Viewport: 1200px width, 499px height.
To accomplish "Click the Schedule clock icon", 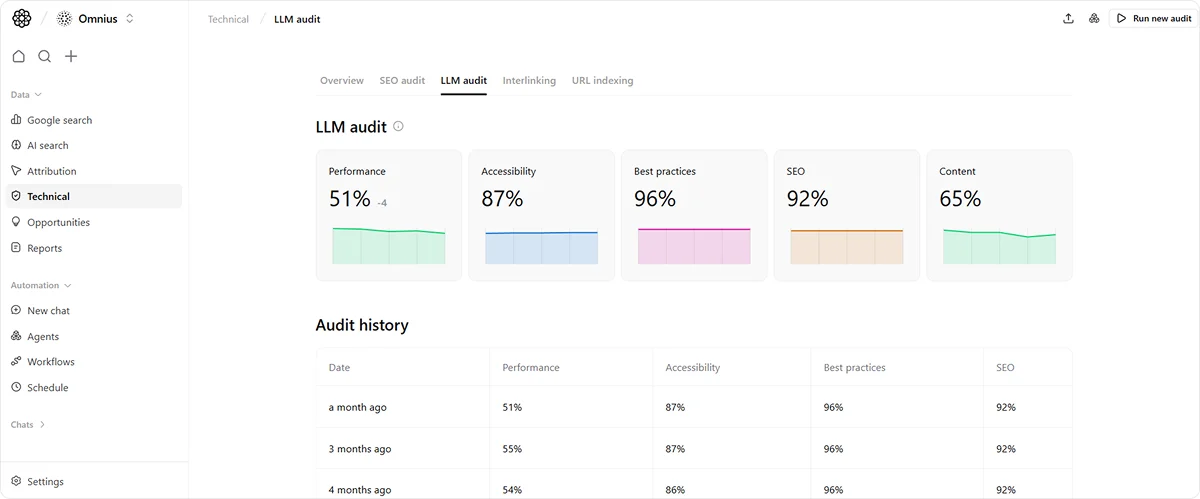I will [16, 388].
